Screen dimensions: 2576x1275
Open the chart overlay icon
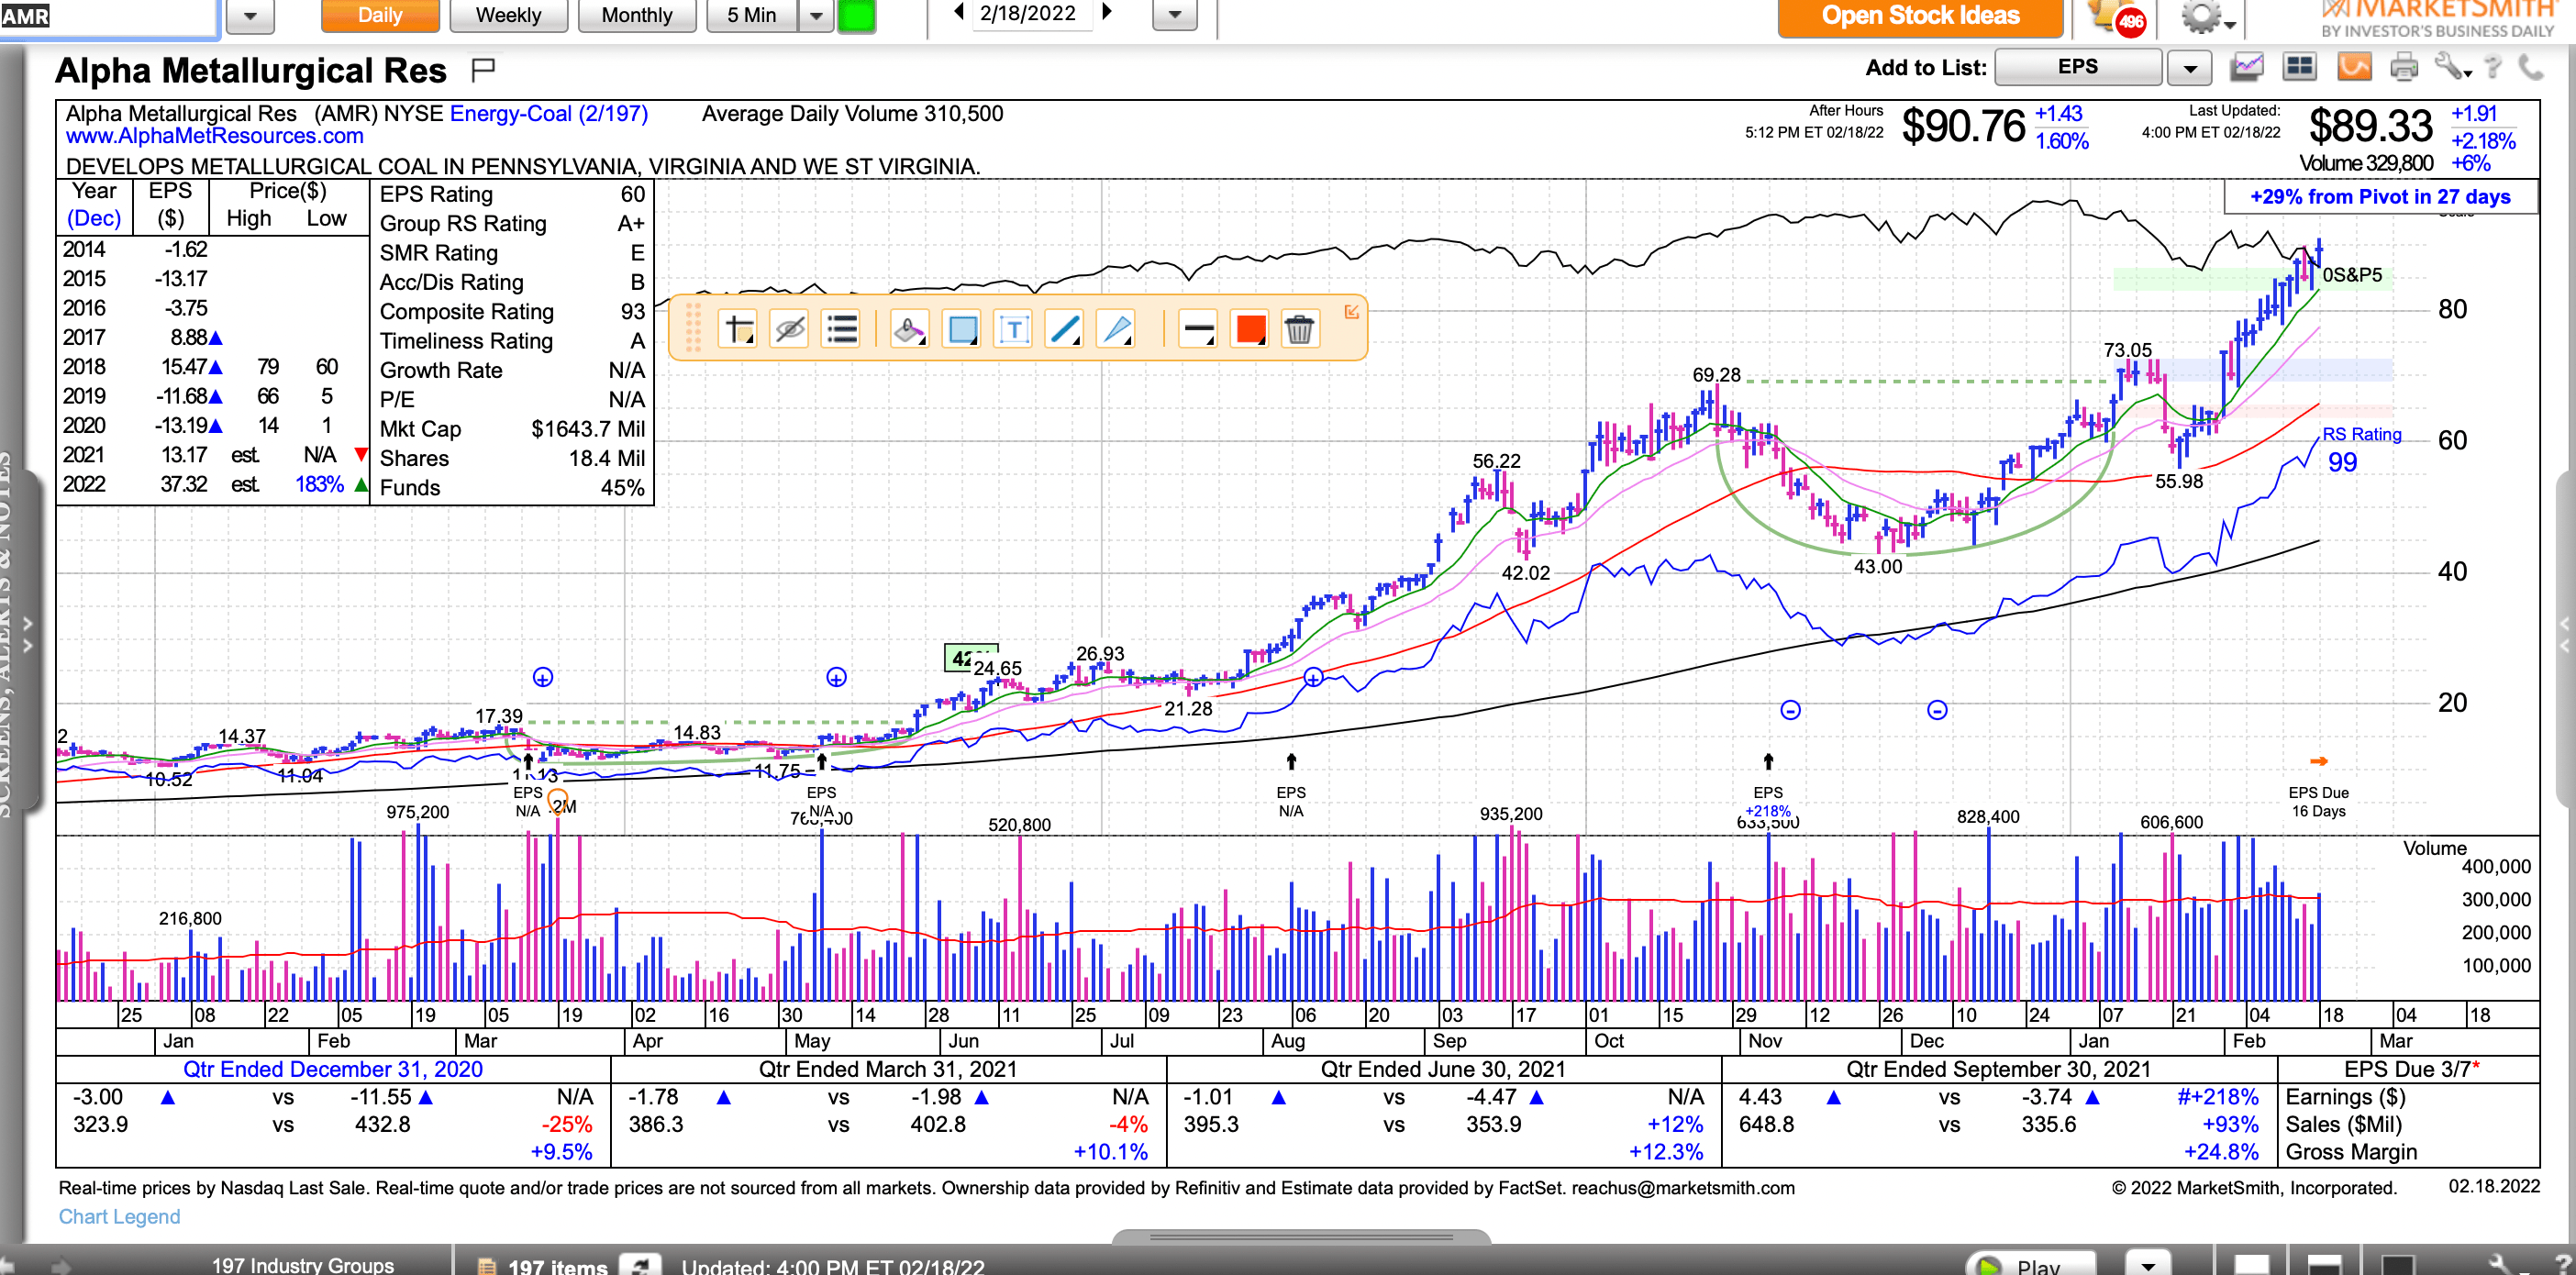pos(2247,67)
